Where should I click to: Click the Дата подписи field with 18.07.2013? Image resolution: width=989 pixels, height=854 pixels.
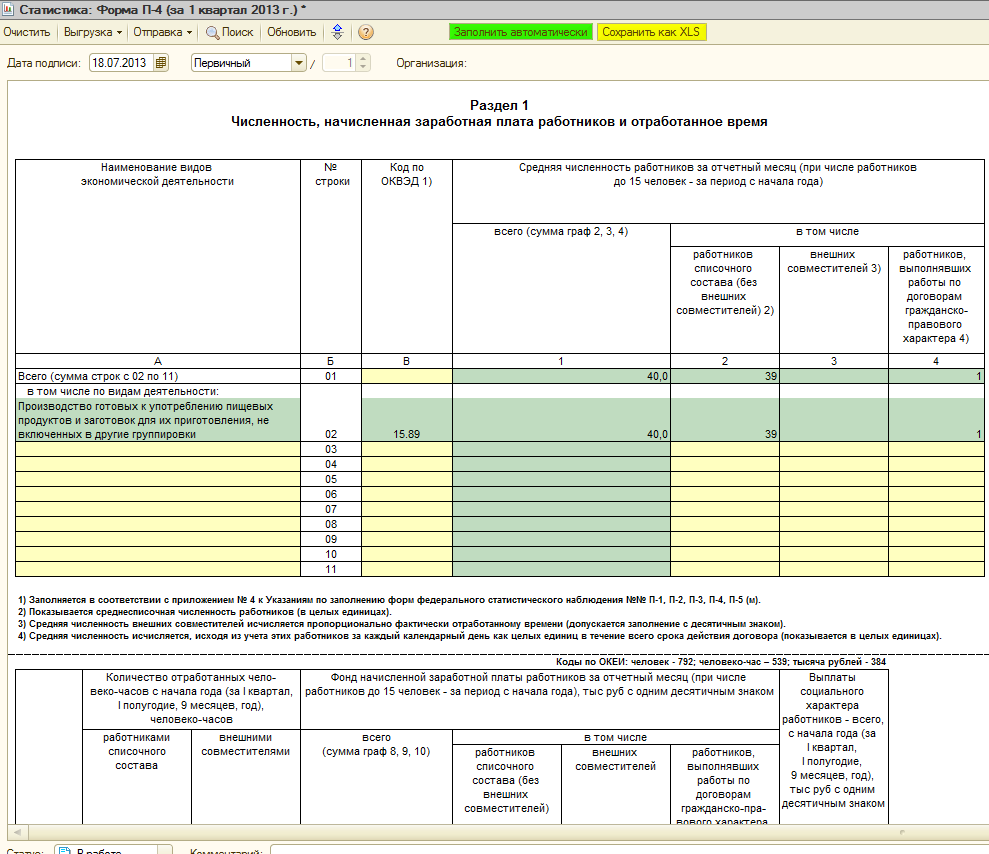click(122, 63)
